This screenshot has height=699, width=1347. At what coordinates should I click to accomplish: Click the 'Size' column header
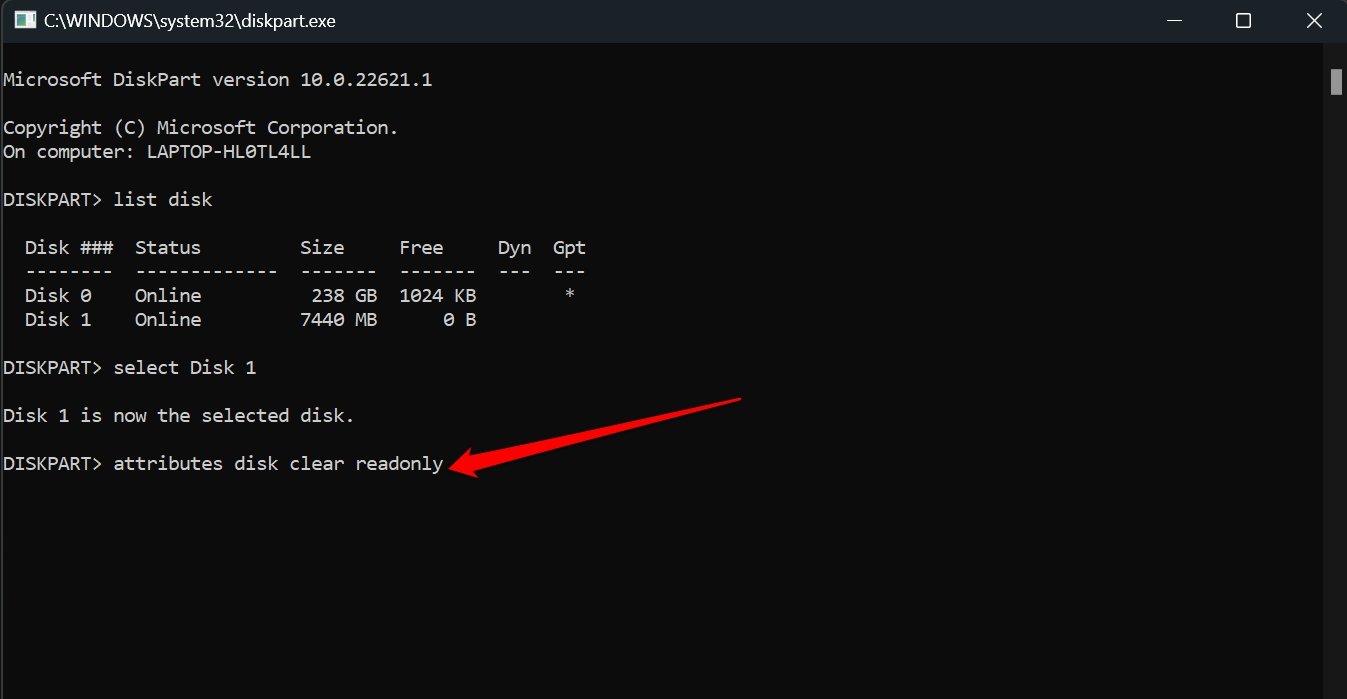click(x=322, y=247)
